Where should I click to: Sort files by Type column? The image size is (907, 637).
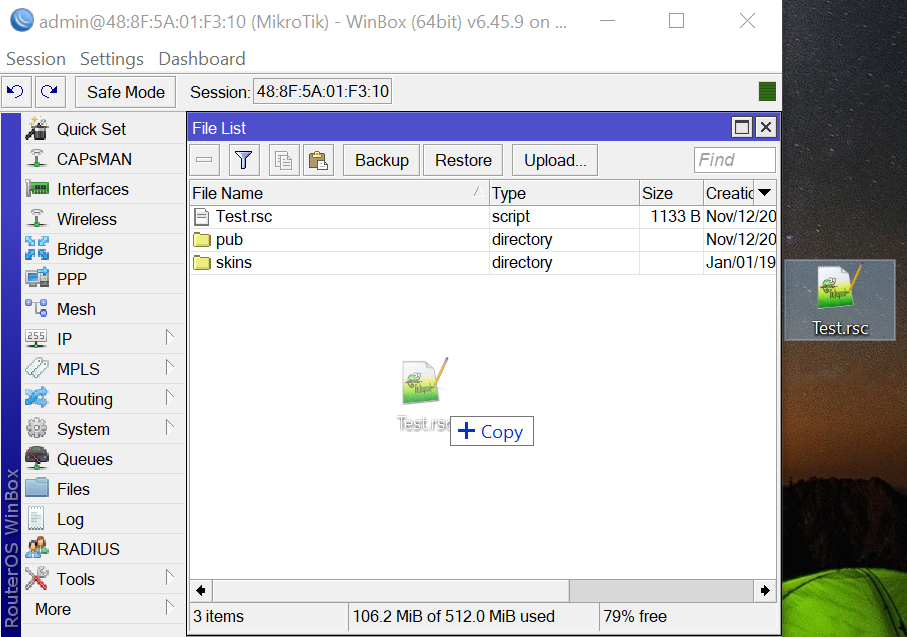click(564, 193)
